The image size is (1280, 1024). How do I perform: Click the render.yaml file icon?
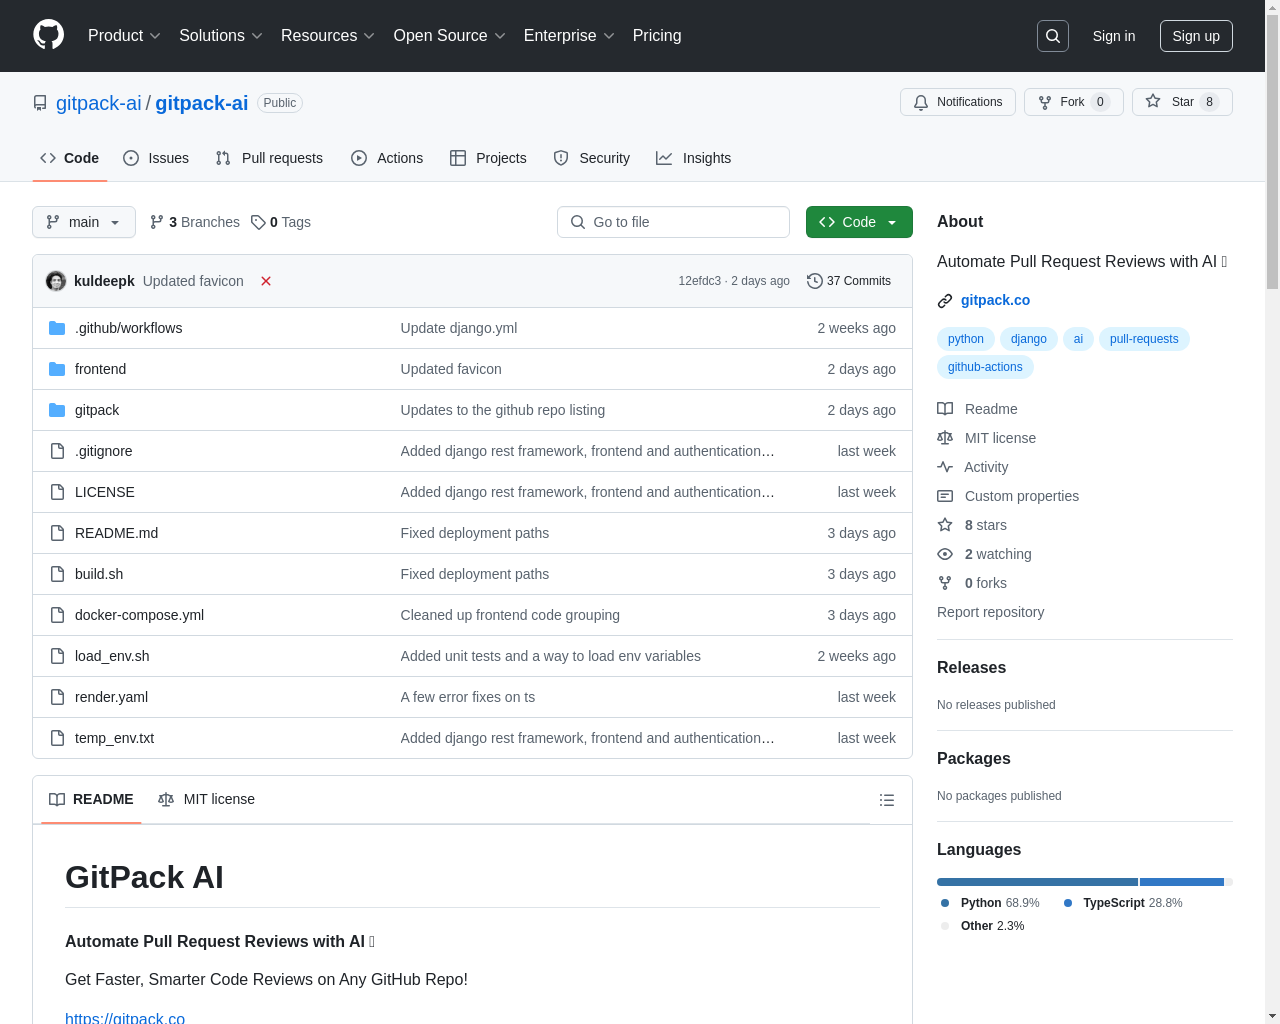[x=57, y=697]
